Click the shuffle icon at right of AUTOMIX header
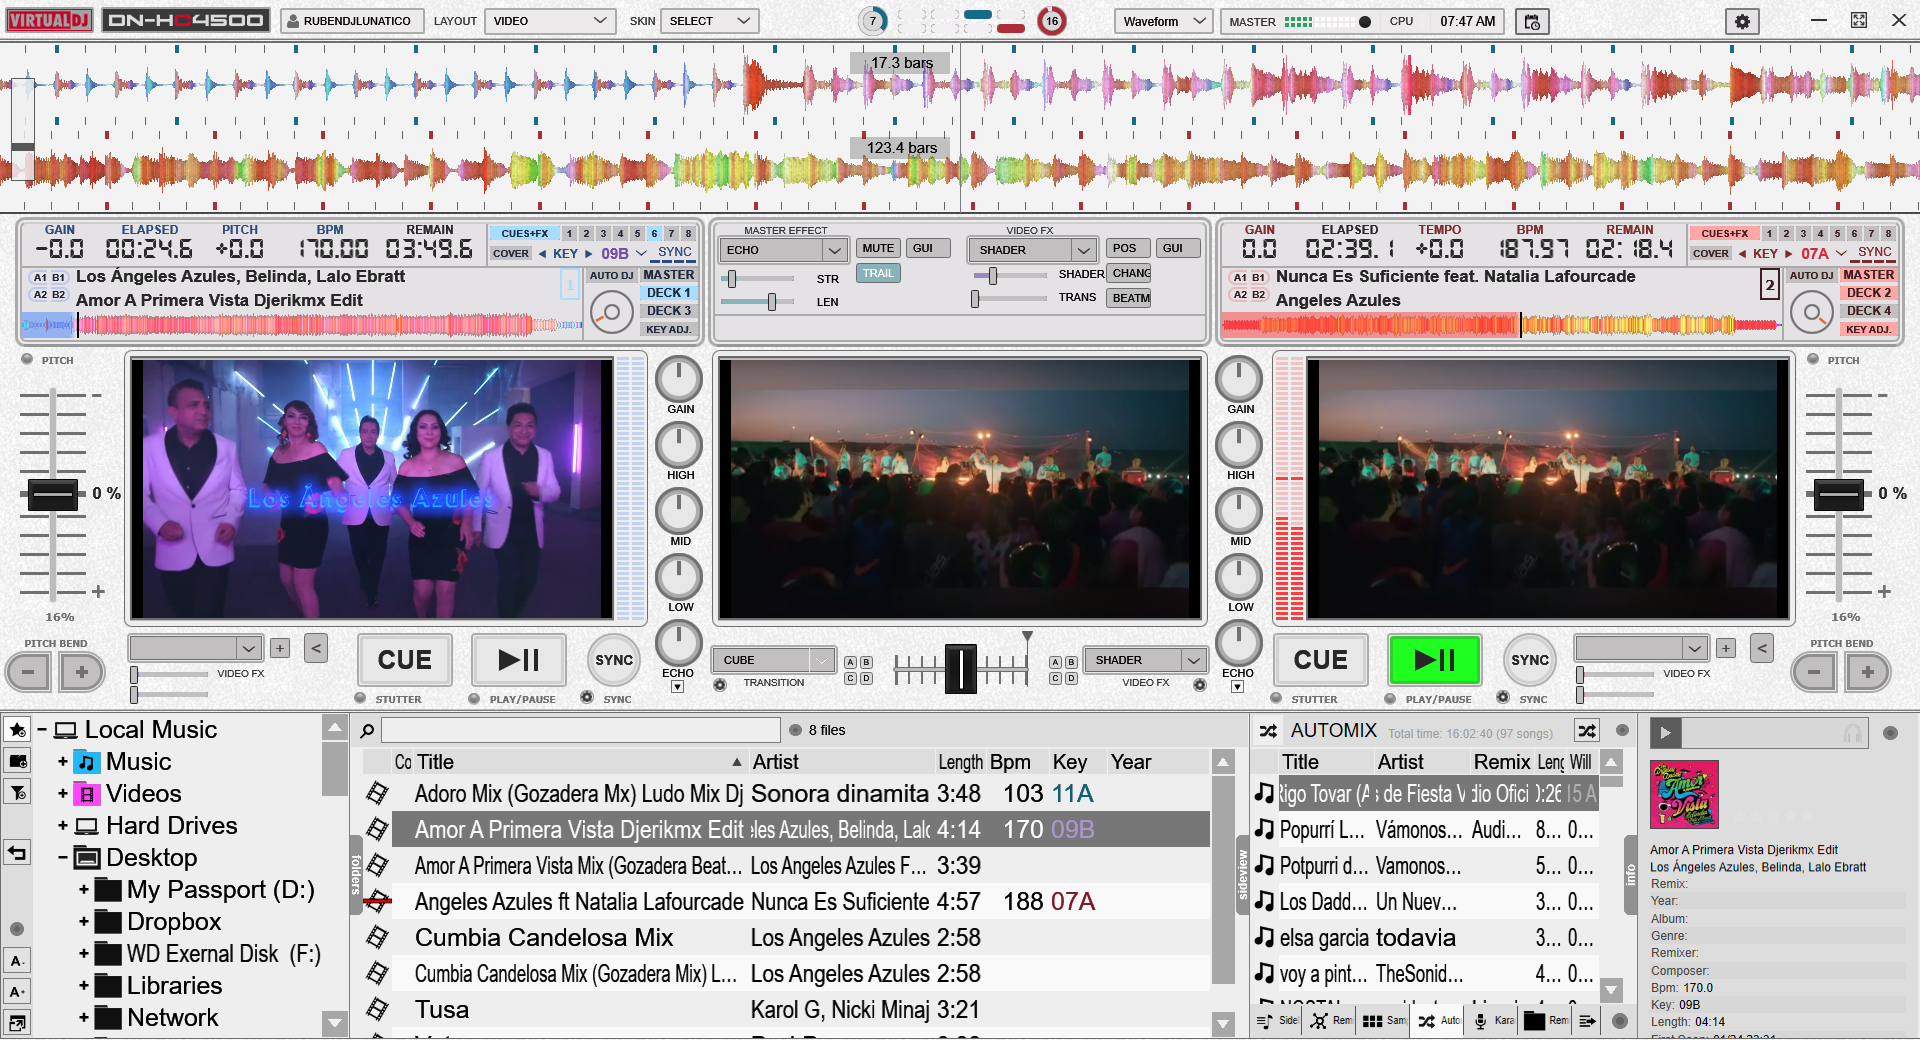 1587,731
